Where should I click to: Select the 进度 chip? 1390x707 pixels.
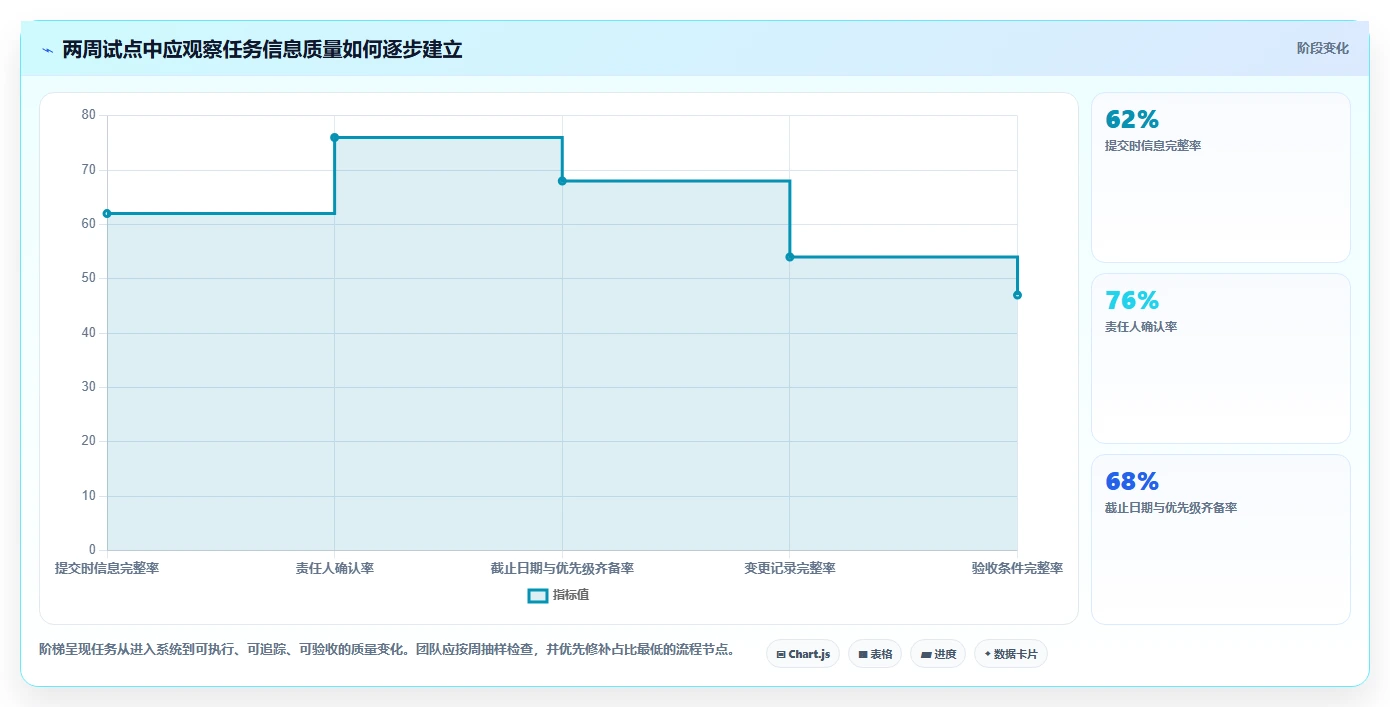tap(938, 654)
